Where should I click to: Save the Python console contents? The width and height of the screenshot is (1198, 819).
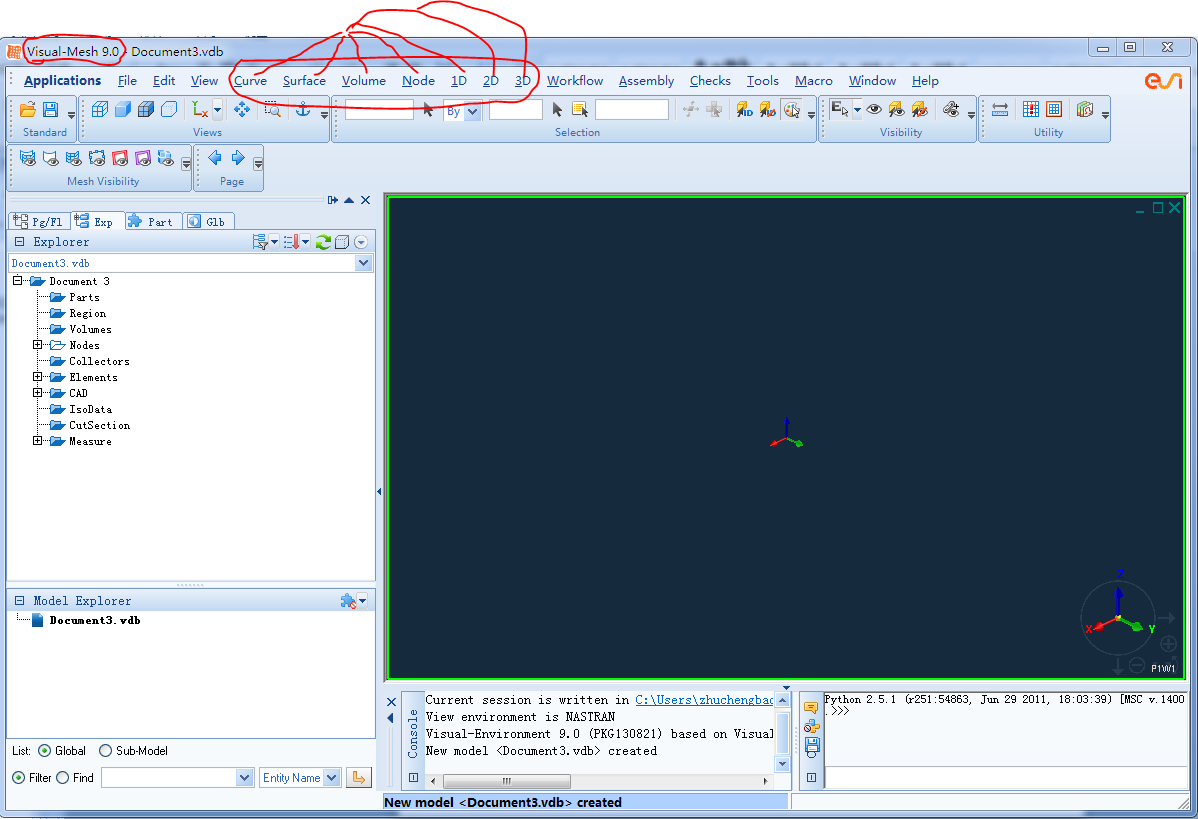click(x=811, y=745)
